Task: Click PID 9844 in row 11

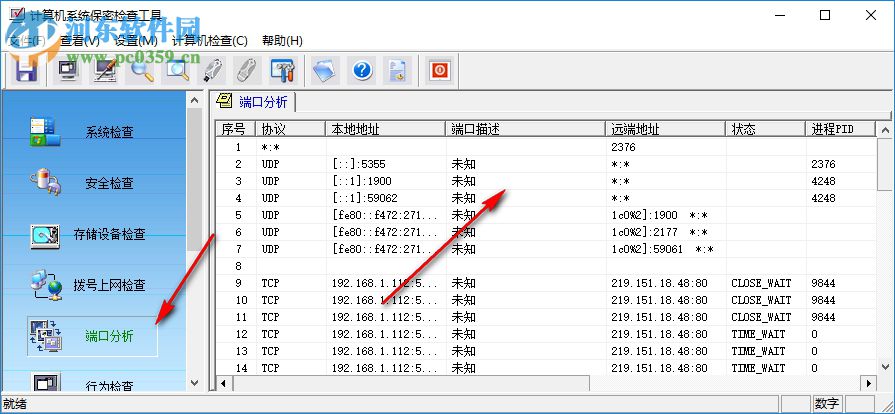Action: coord(823,317)
